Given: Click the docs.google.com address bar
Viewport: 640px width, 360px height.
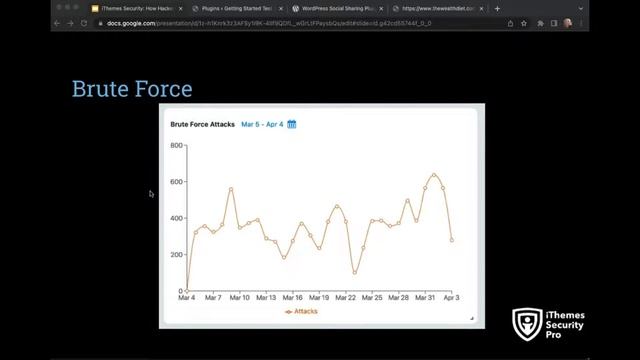Looking at the screenshot, I should (269, 24).
